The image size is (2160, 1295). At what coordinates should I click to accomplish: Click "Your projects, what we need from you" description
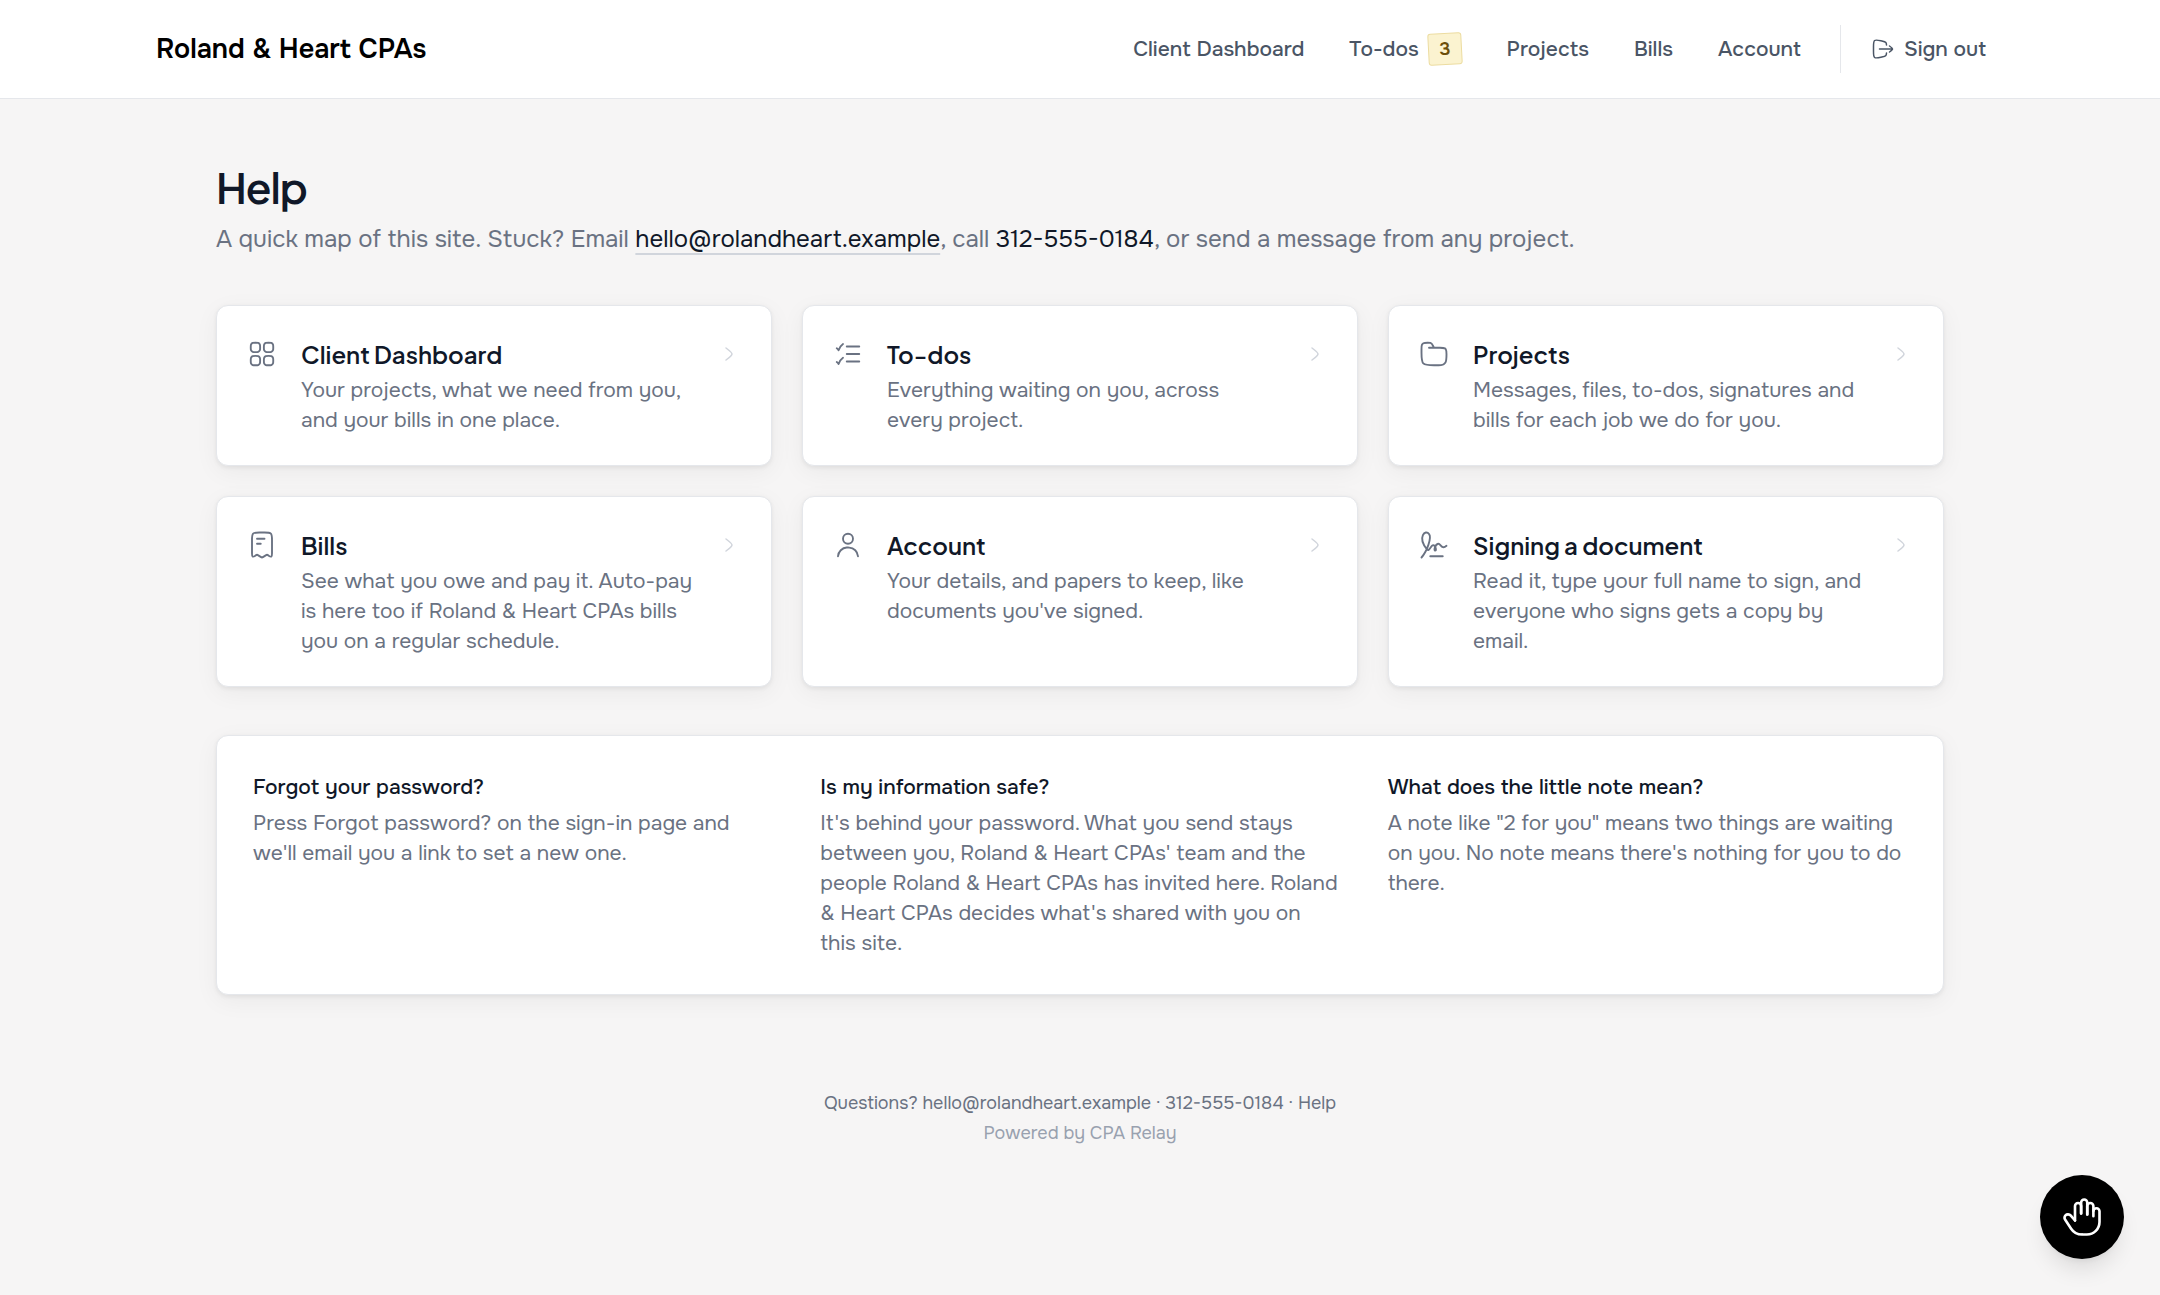491,405
